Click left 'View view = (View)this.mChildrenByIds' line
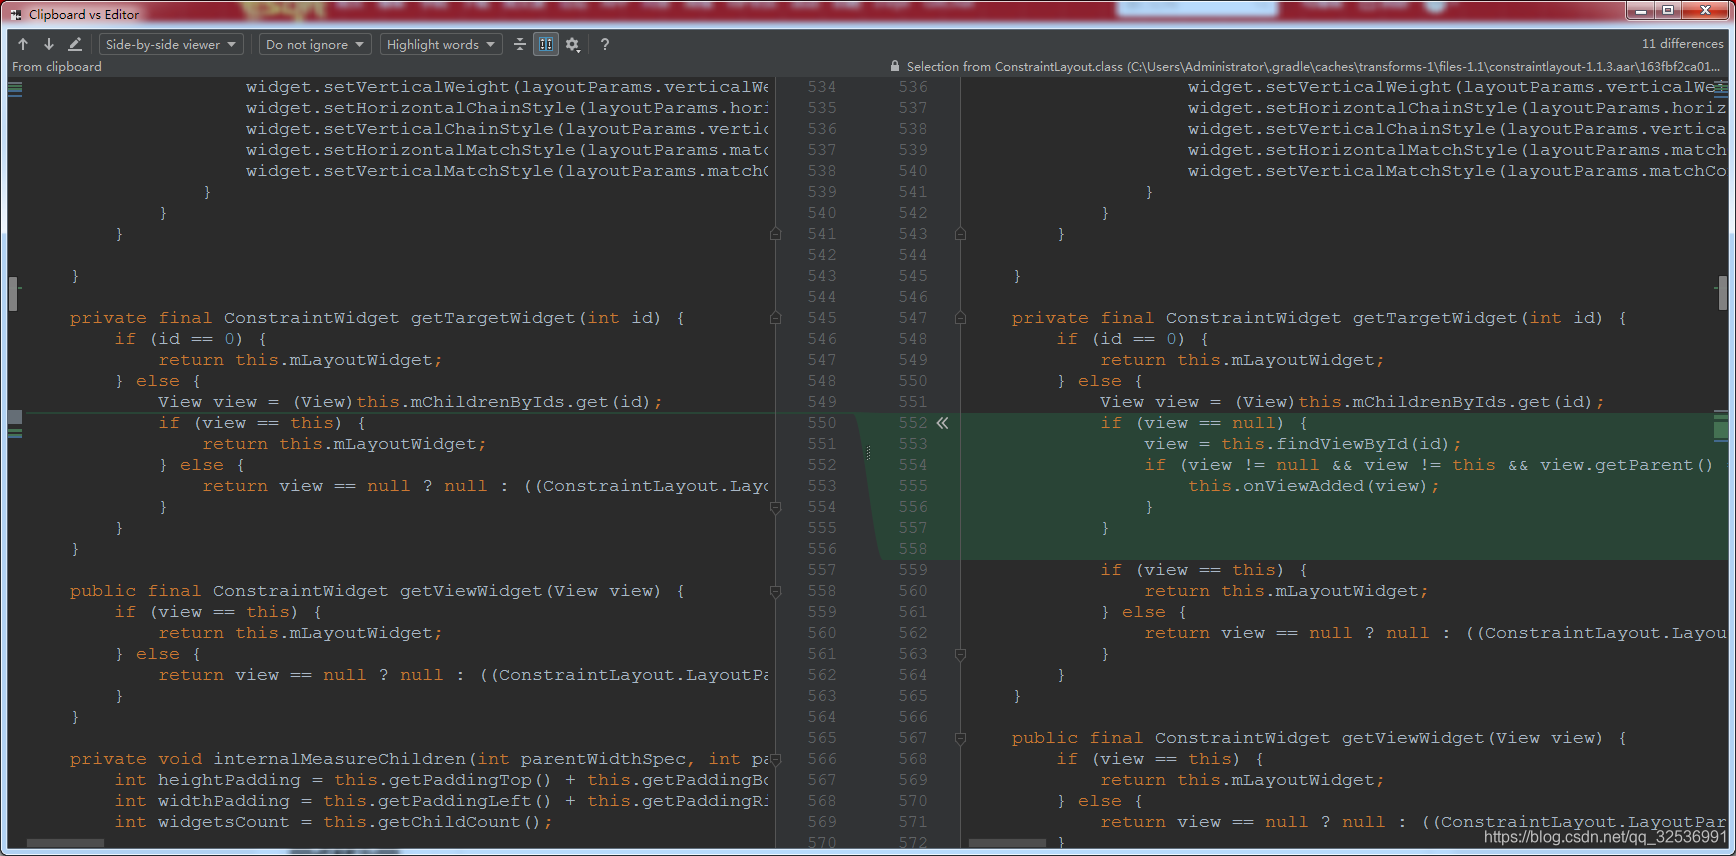The image size is (1736, 856). point(410,402)
